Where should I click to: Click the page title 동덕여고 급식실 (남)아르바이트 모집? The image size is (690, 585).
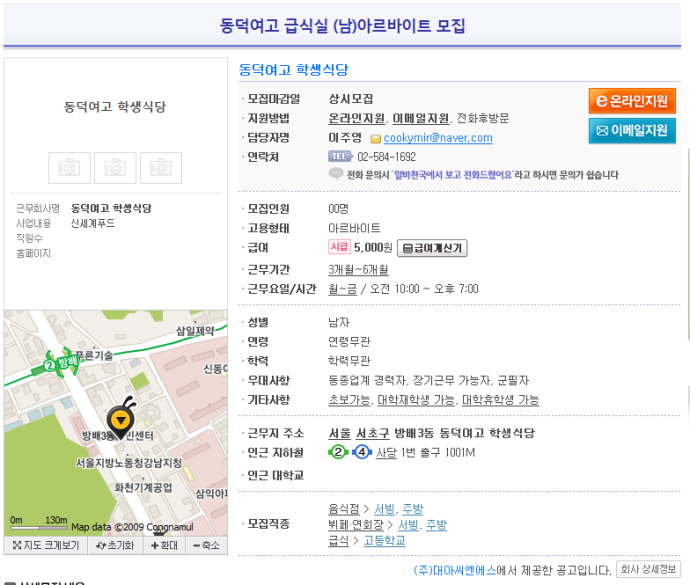342,25
